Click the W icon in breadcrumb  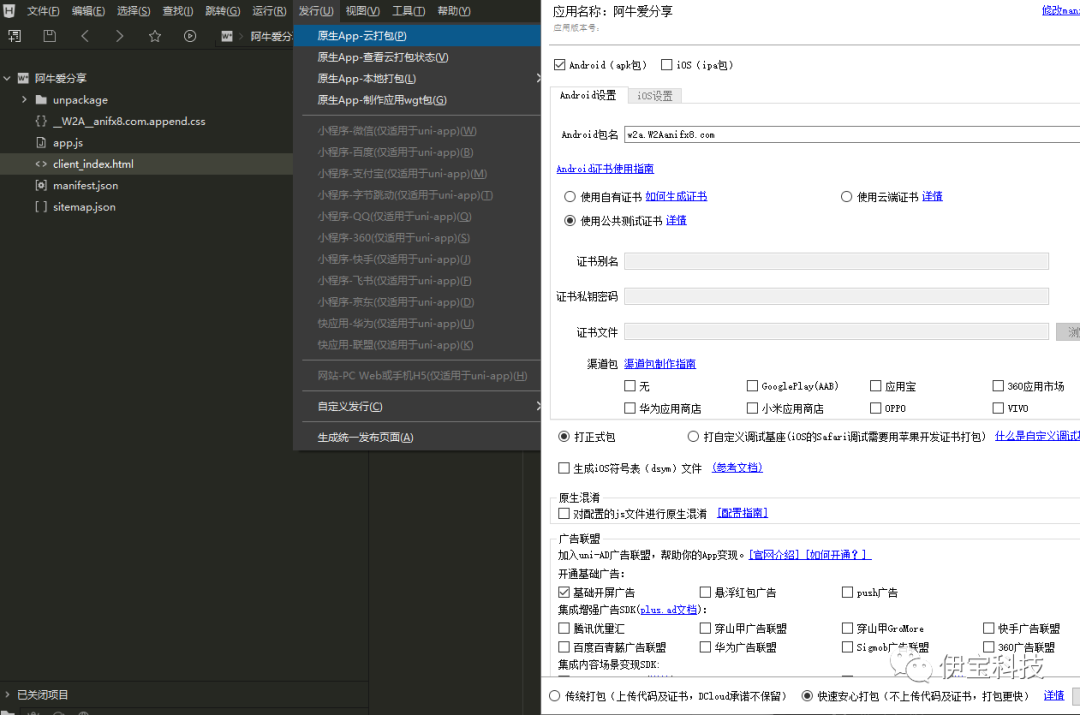227,37
